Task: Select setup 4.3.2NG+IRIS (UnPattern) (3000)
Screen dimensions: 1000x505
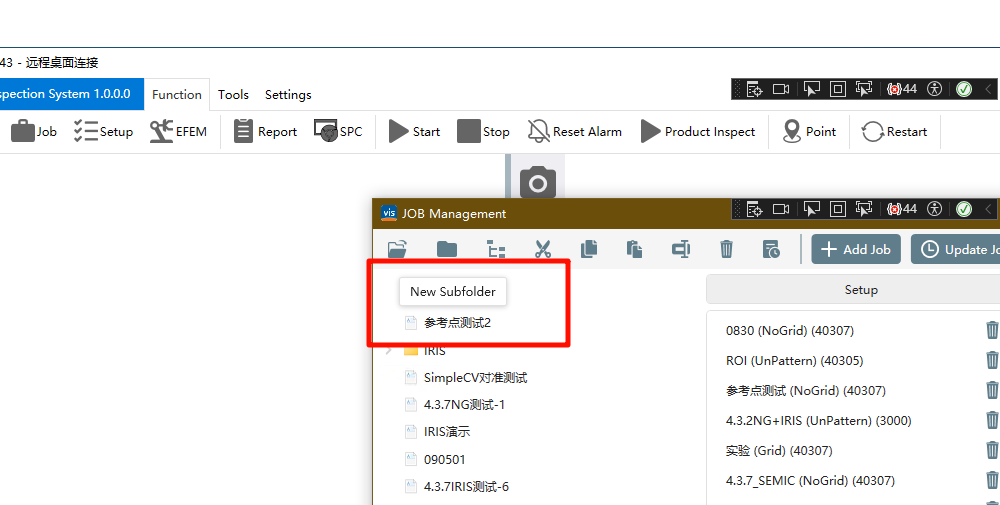Action: [819, 421]
